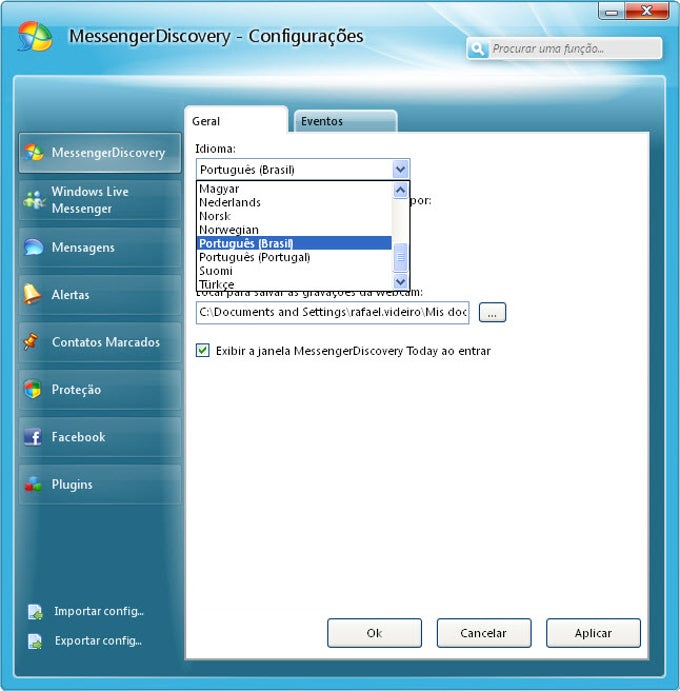The height and width of the screenshot is (691, 680).
Task: Click the Ok button
Action: click(x=374, y=633)
